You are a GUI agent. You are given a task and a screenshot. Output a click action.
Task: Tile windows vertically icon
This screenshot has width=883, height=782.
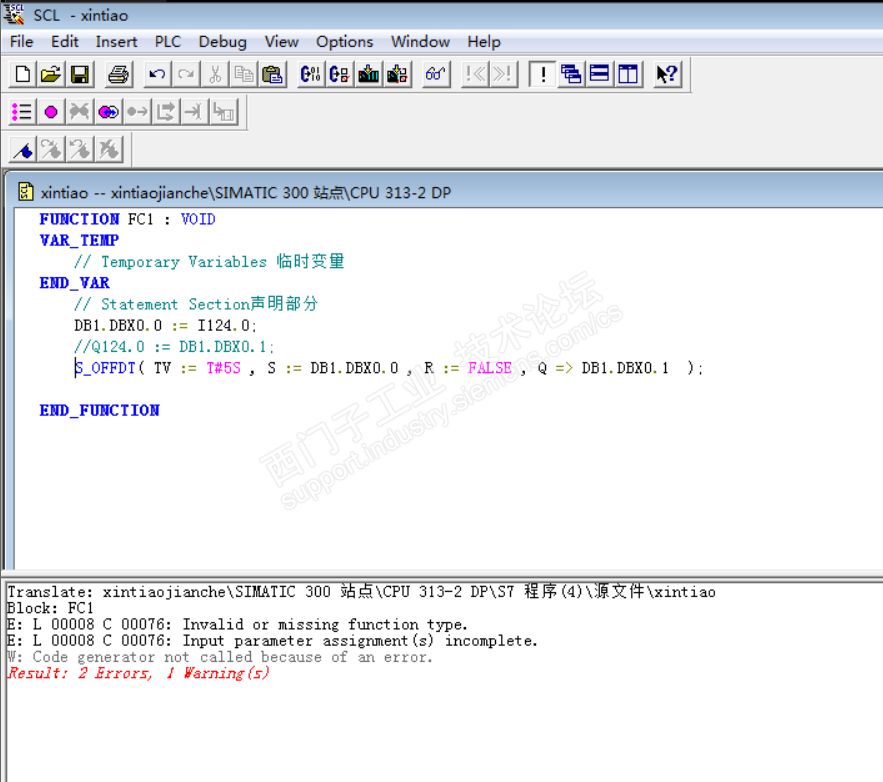coord(628,74)
